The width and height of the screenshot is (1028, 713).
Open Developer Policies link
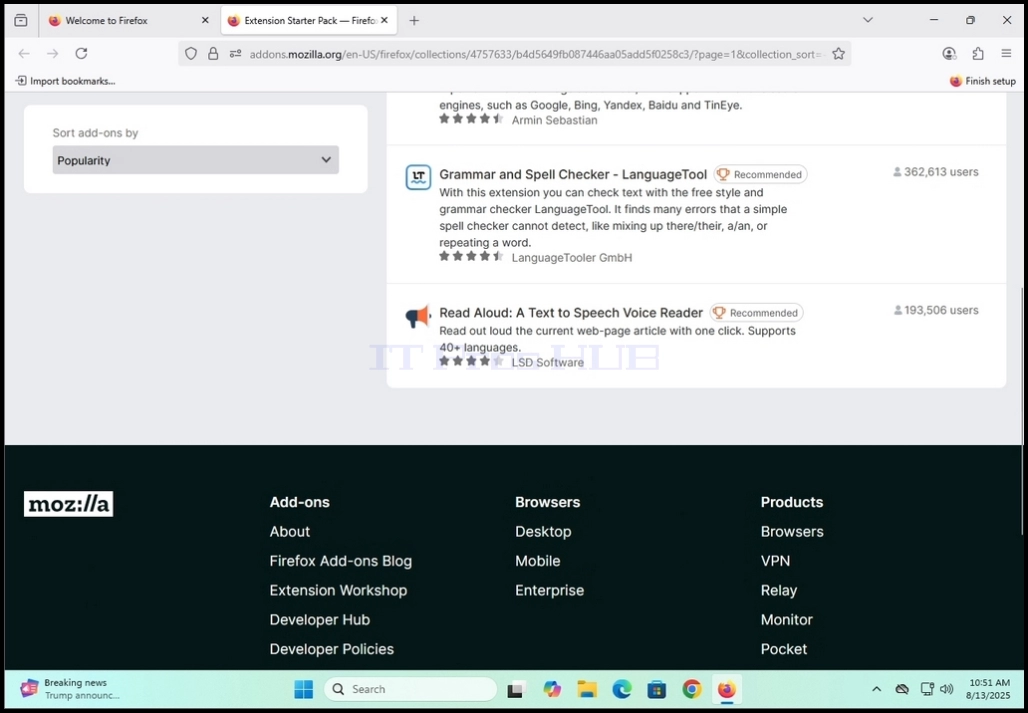point(332,649)
